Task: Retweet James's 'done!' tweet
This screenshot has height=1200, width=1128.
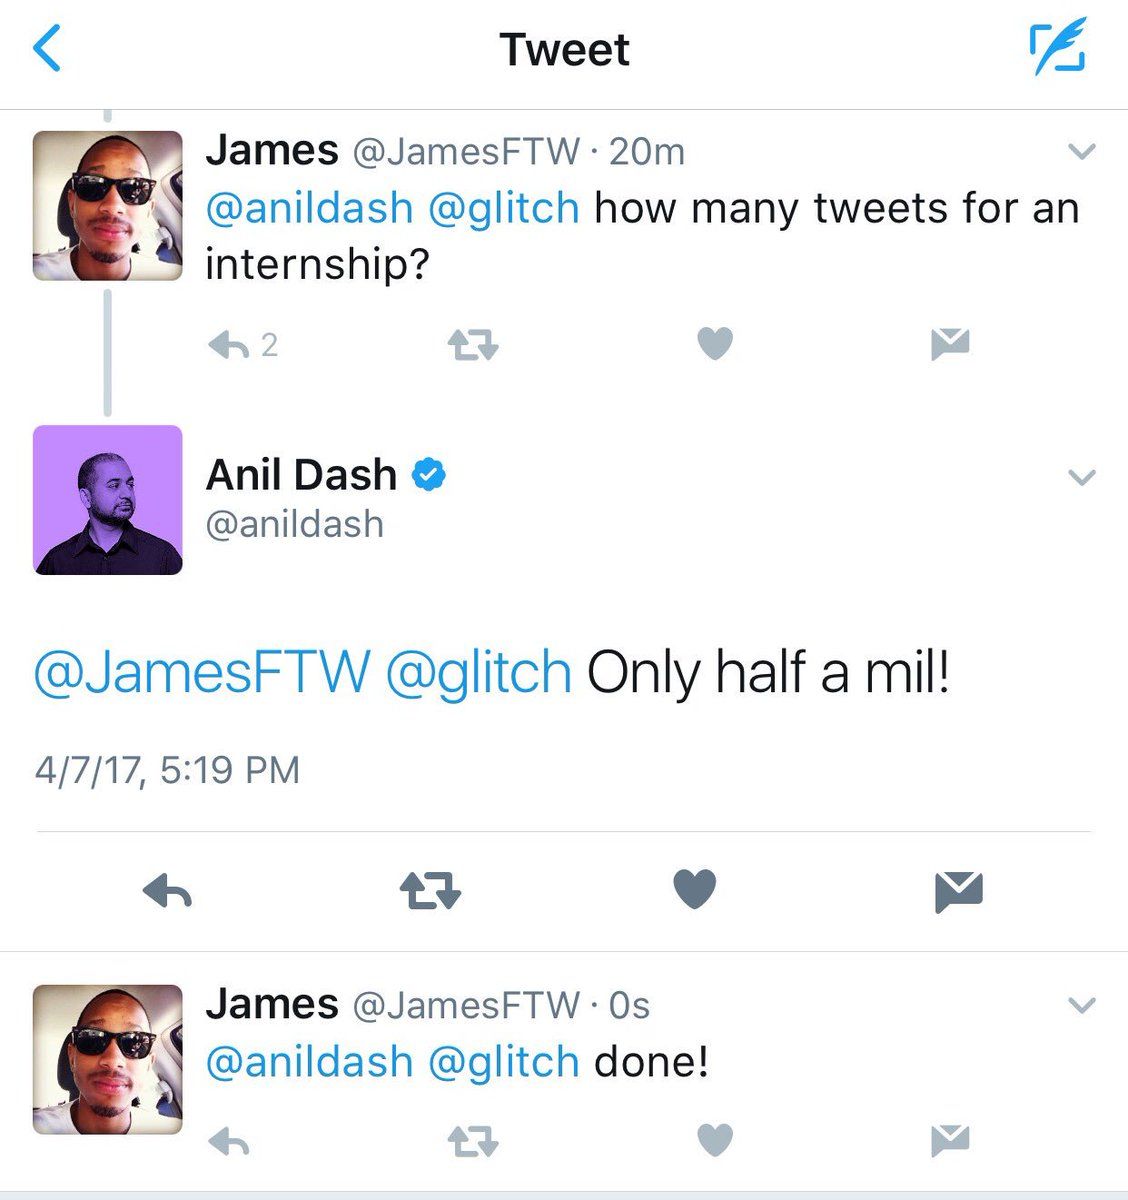Action: click(x=472, y=1141)
